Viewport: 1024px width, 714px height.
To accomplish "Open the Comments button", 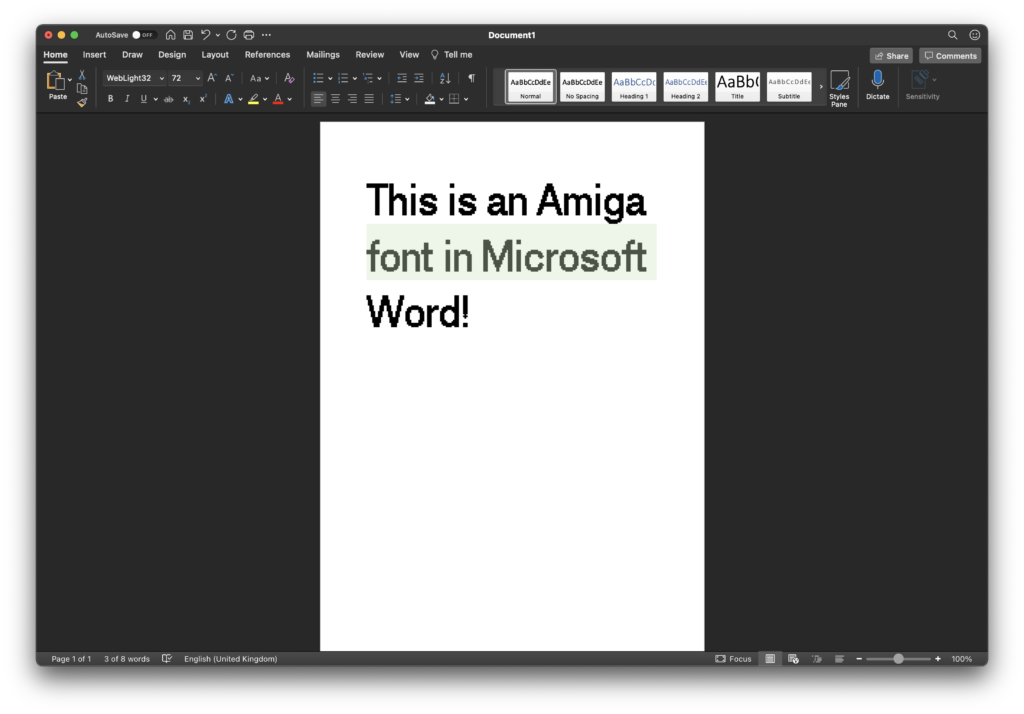I will 949,56.
